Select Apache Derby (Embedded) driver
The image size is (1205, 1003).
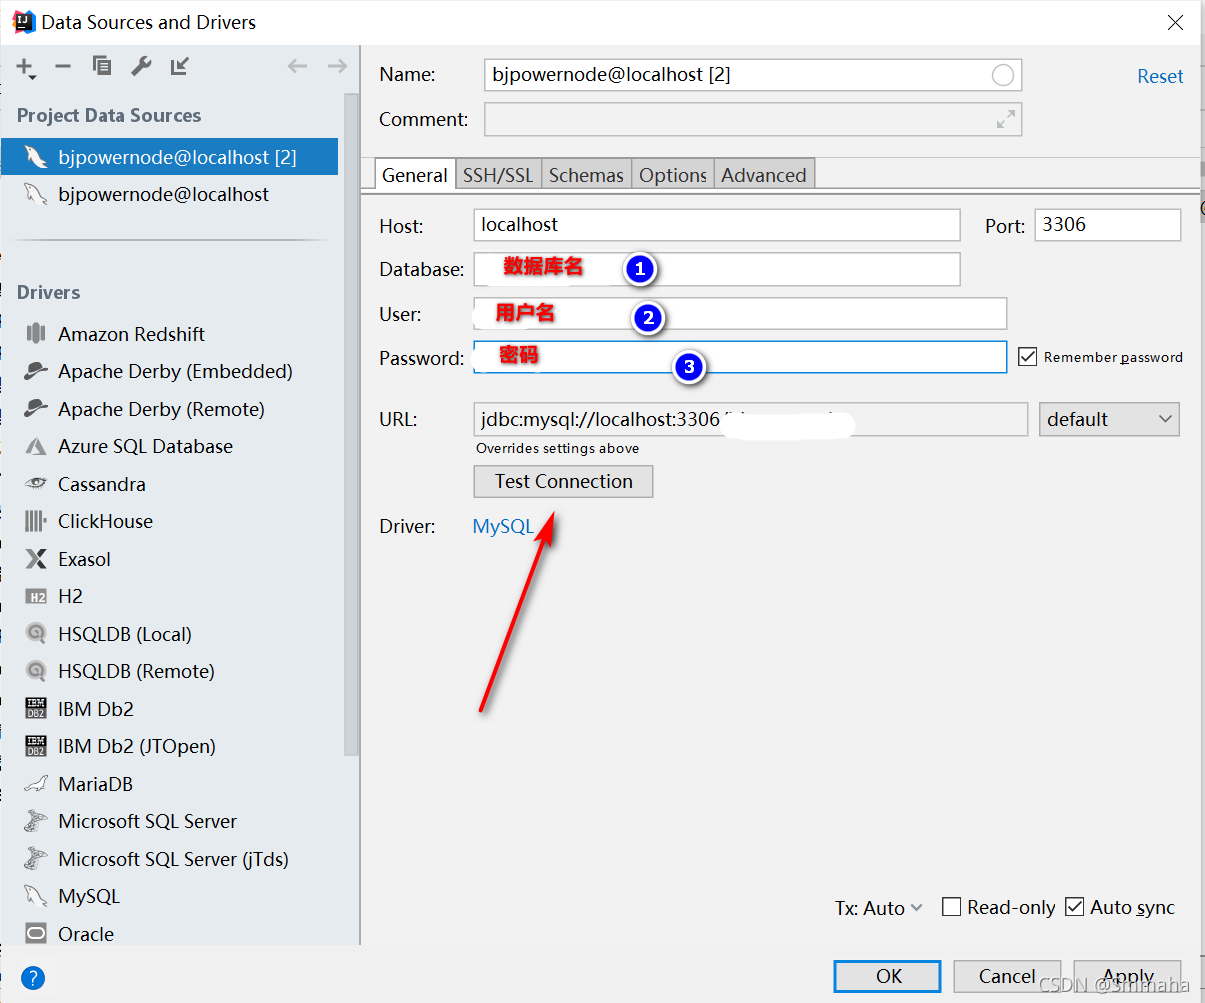point(175,371)
